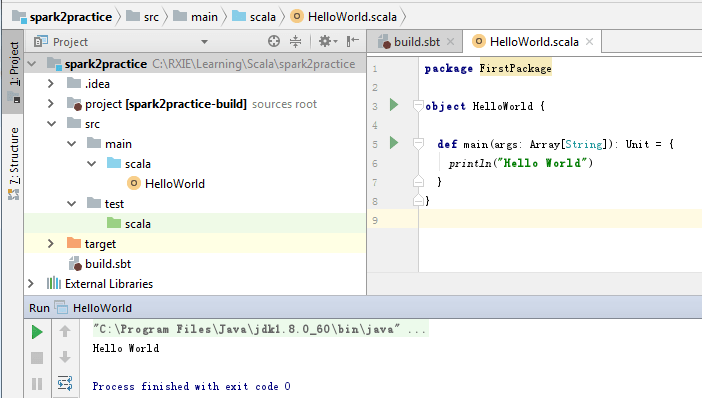Toggle the 7: Structure side tool window
This screenshot has height=398, width=702.
click(13, 163)
